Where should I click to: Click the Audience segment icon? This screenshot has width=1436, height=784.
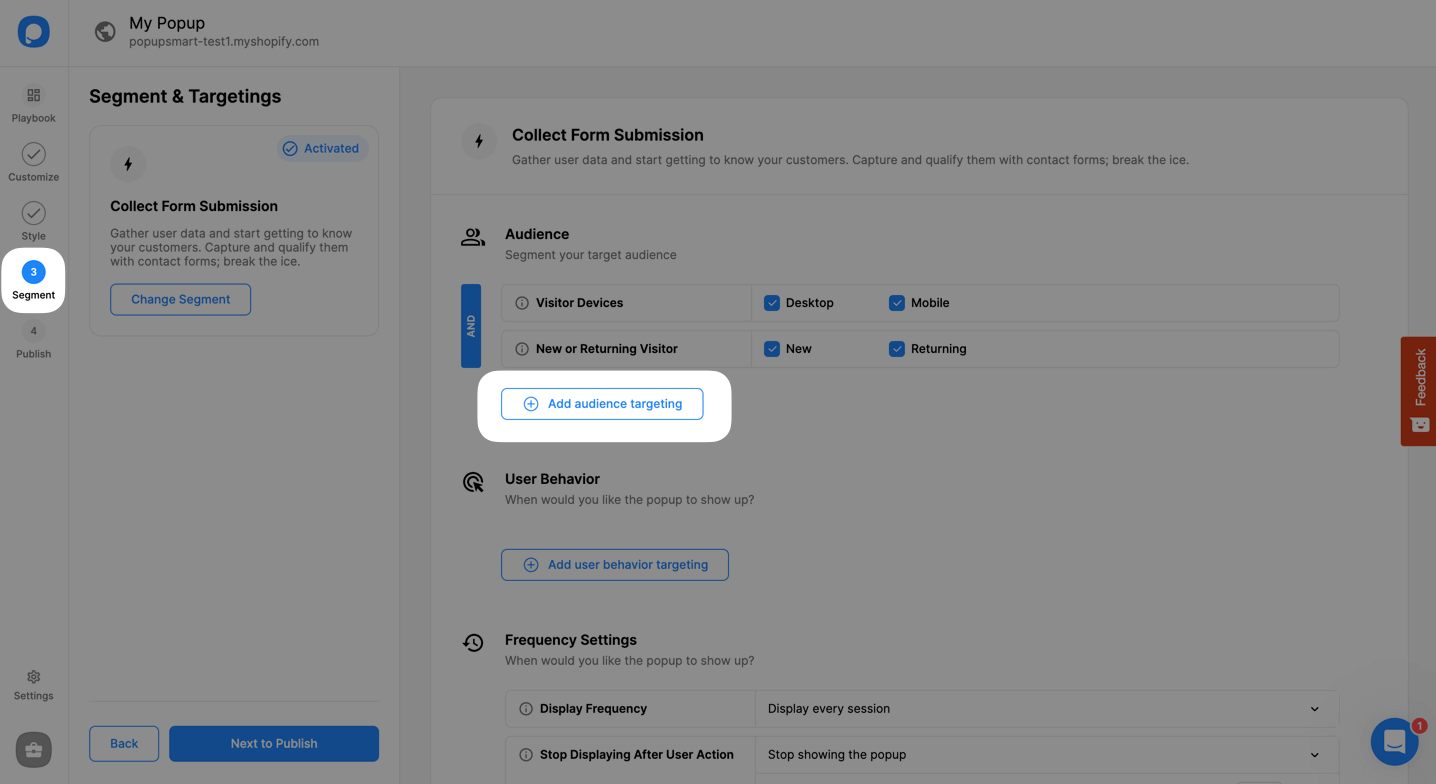pos(472,237)
